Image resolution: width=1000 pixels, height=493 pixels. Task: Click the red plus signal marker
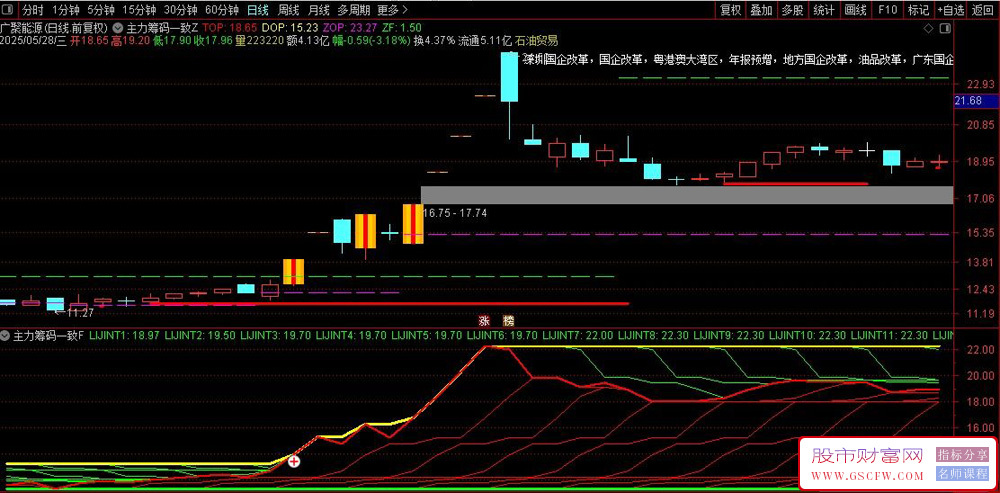point(294,461)
